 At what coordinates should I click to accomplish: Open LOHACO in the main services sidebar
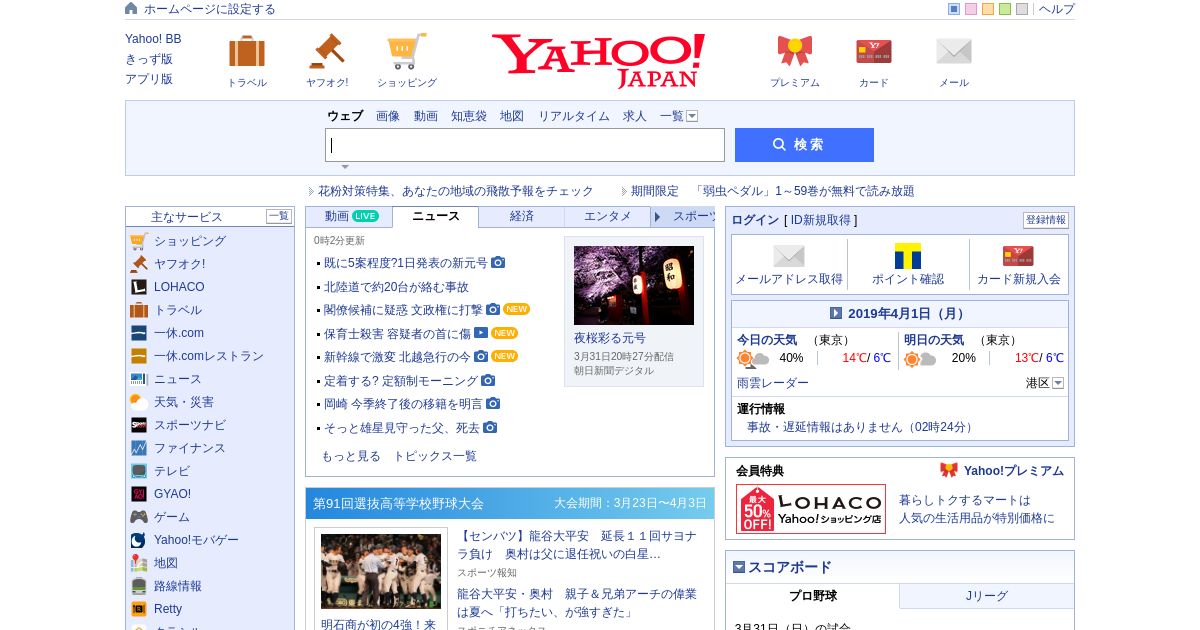179,287
